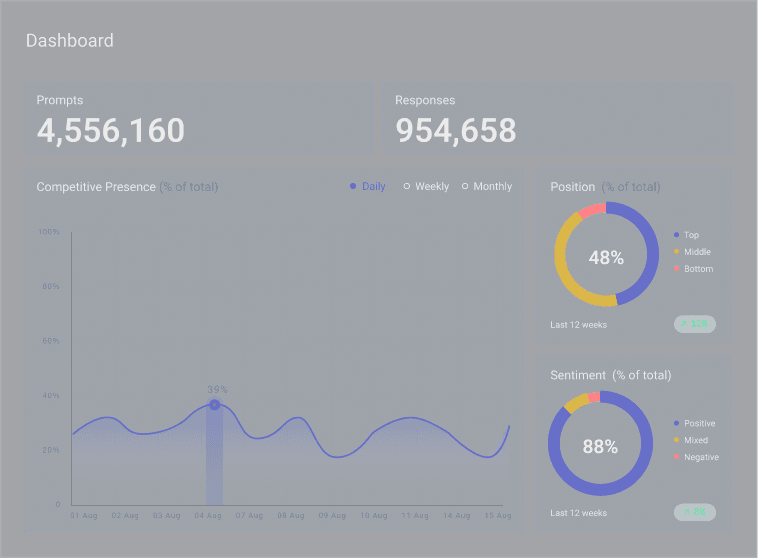The width and height of the screenshot is (758, 558).
Task: Click the green trend badge in Sentiment card
Action: coord(695,512)
